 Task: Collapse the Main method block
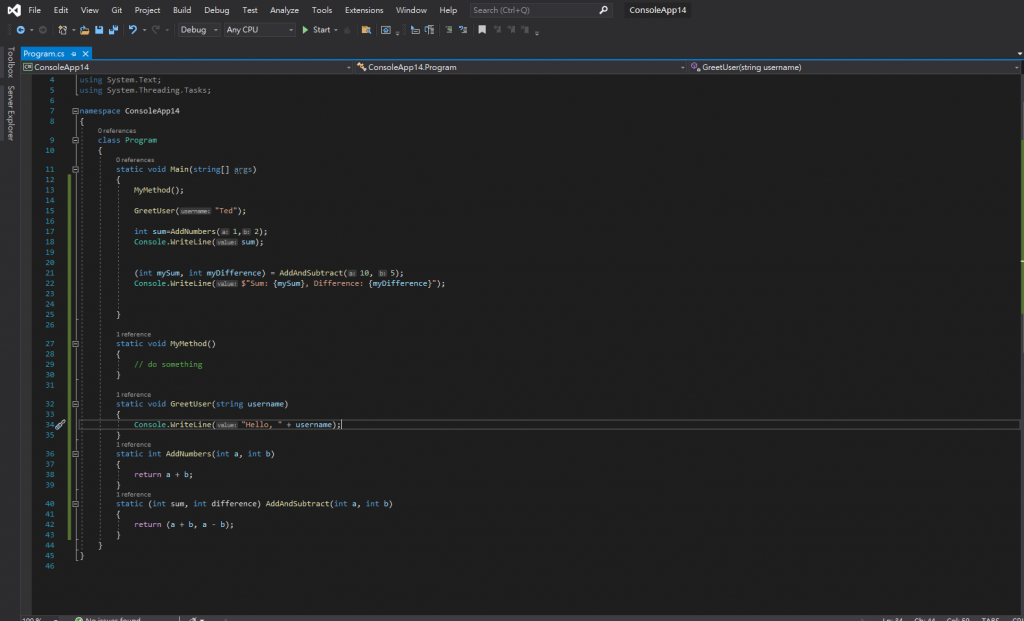point(75,170)
